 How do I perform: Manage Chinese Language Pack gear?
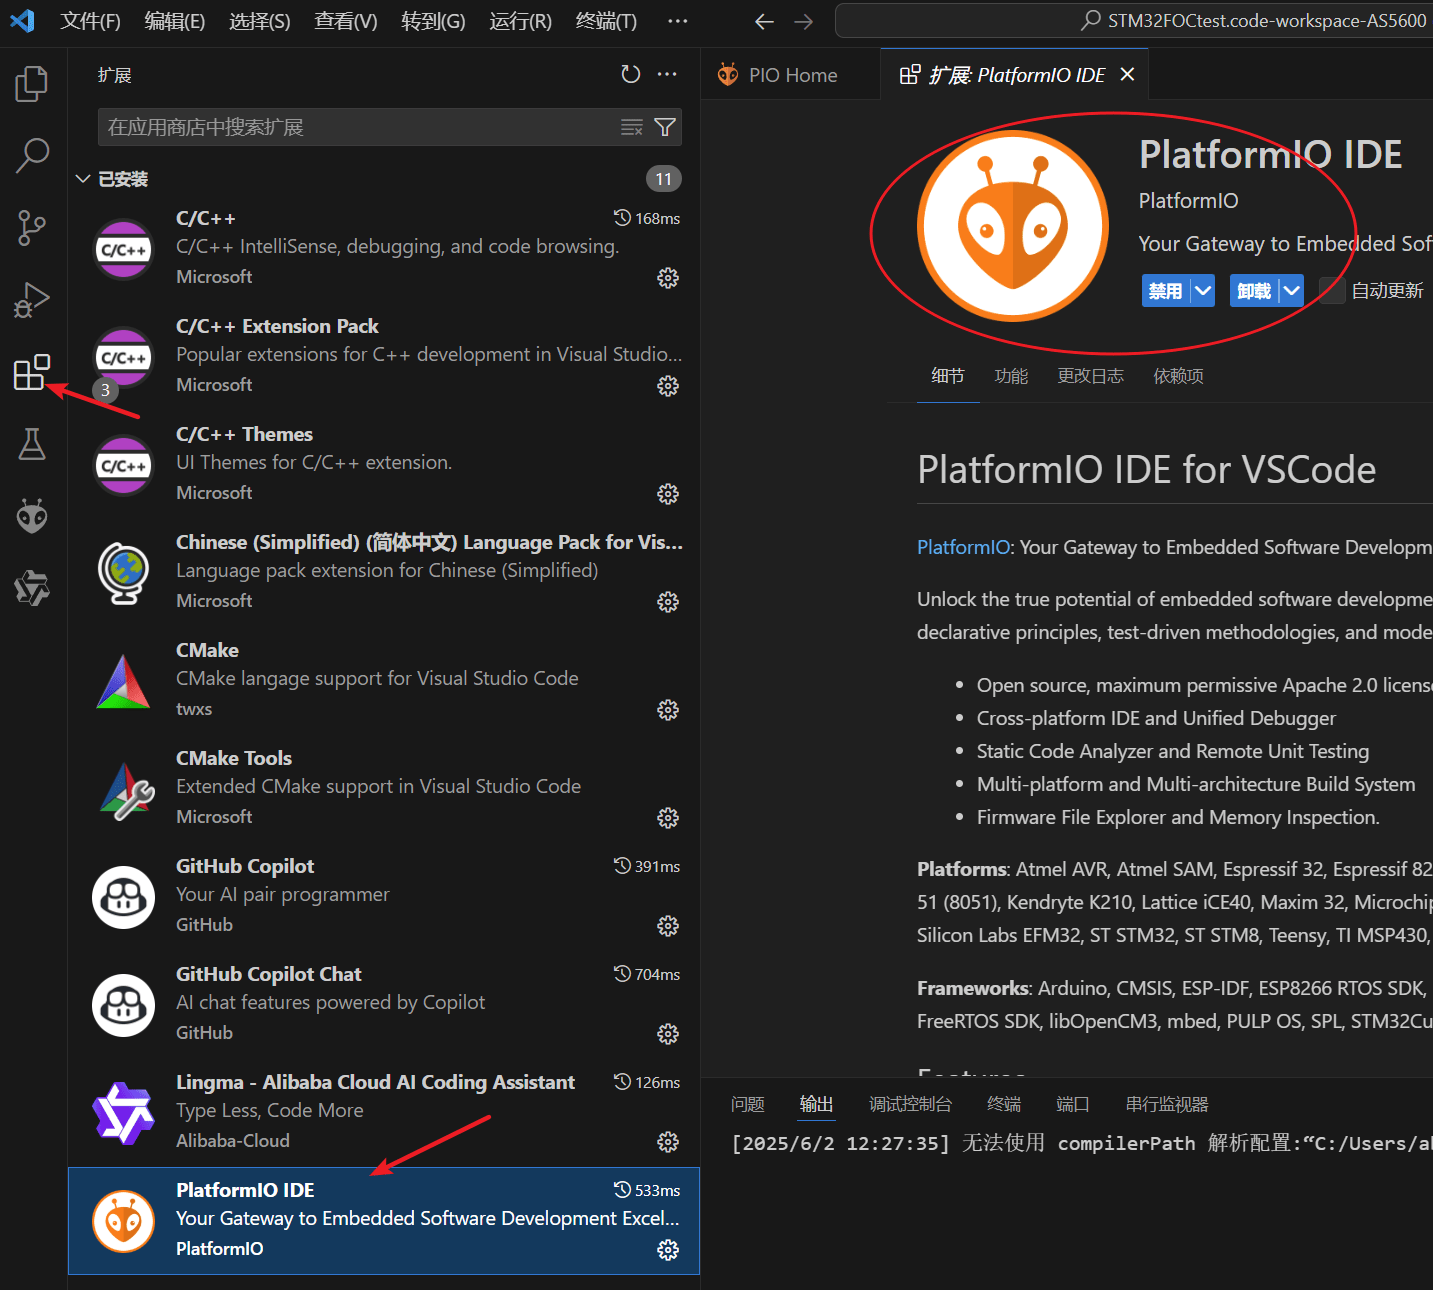pos(668,602)
